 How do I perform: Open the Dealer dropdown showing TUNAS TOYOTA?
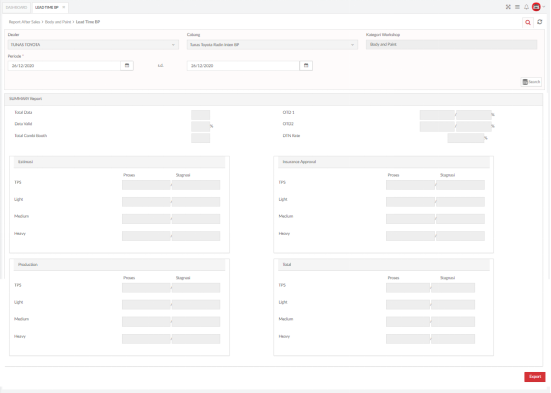click(x=93, y=45)
